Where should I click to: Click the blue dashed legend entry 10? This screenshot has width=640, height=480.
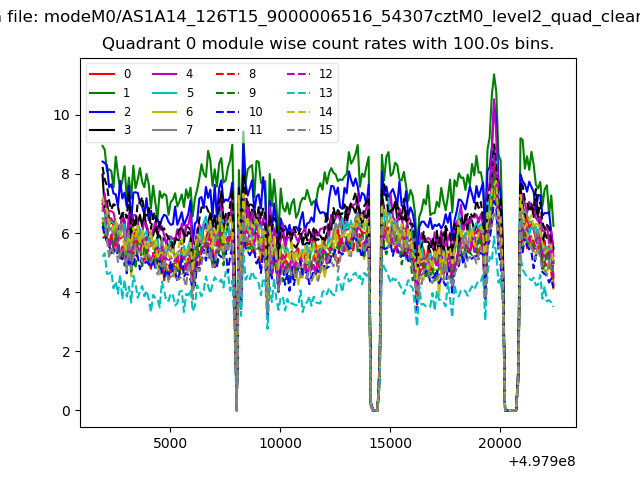coord(226,112)
